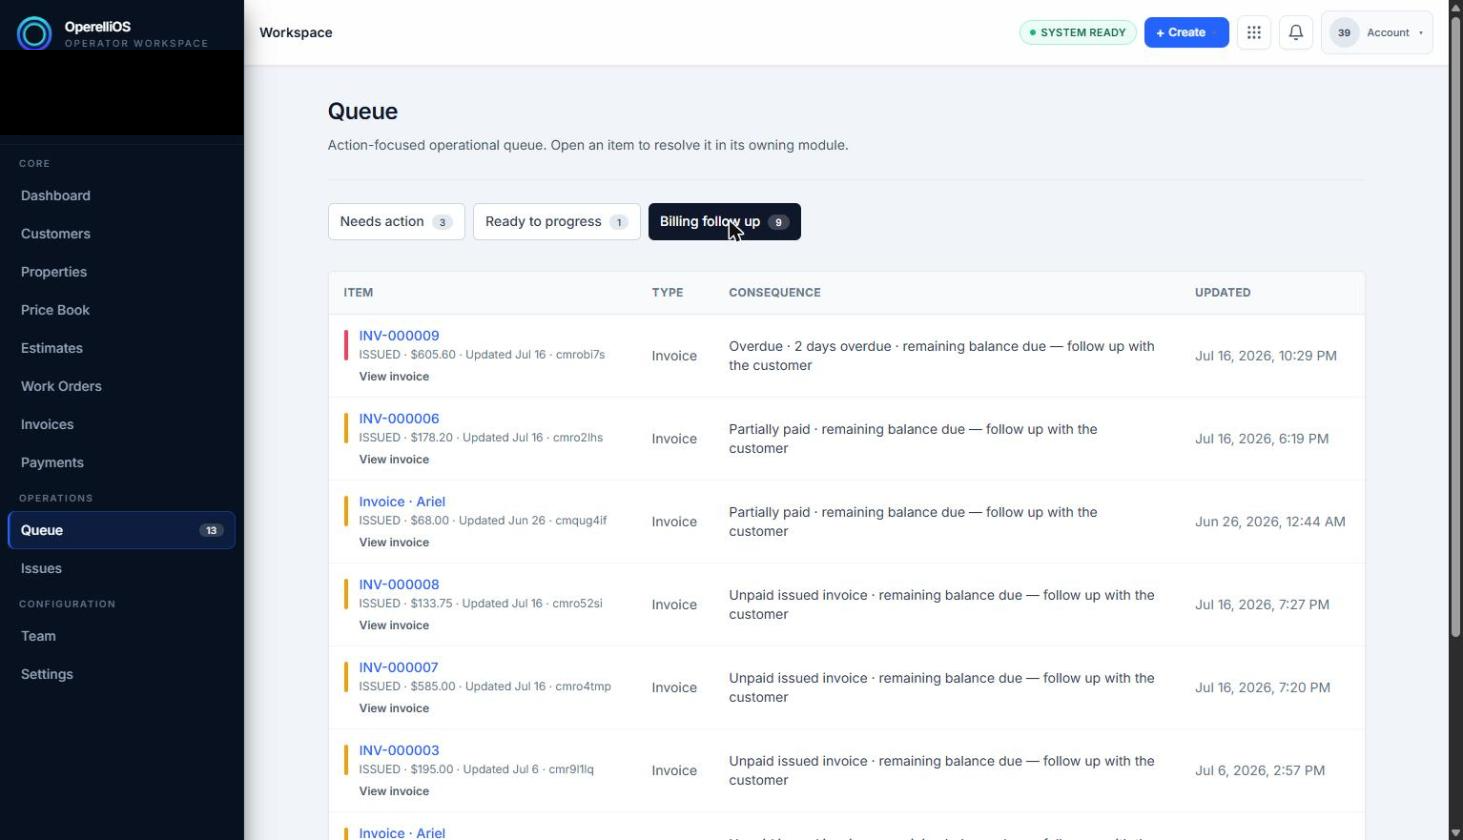Click the 13 badge on Queue
The width and height of the screenshot is (1463, 840).
pos(211,530)
